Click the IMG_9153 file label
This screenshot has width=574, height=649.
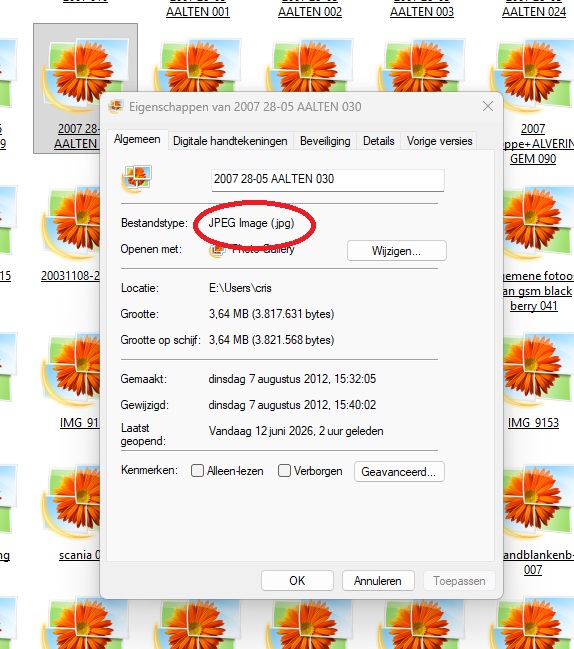(x=533, y=423)
